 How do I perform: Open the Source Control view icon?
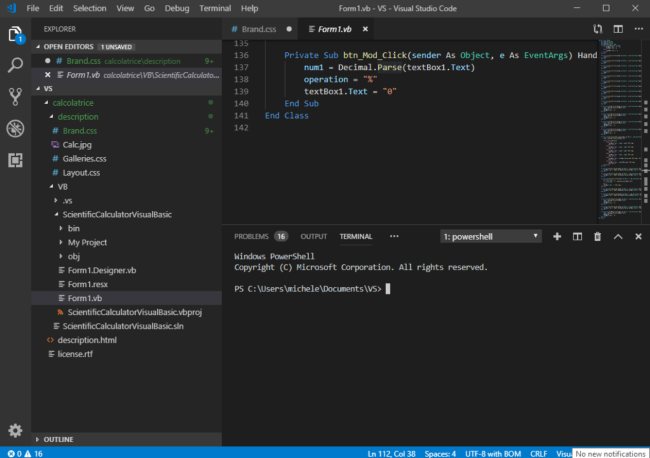coord(15,97)
